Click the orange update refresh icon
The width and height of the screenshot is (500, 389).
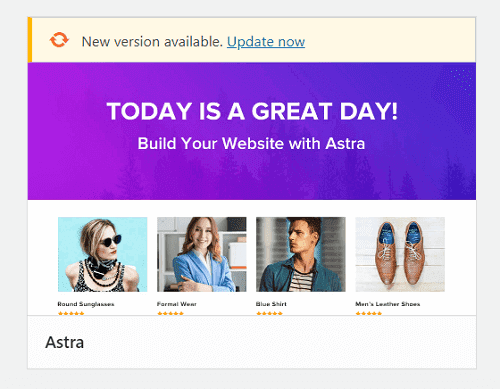(x=59, y=40)
